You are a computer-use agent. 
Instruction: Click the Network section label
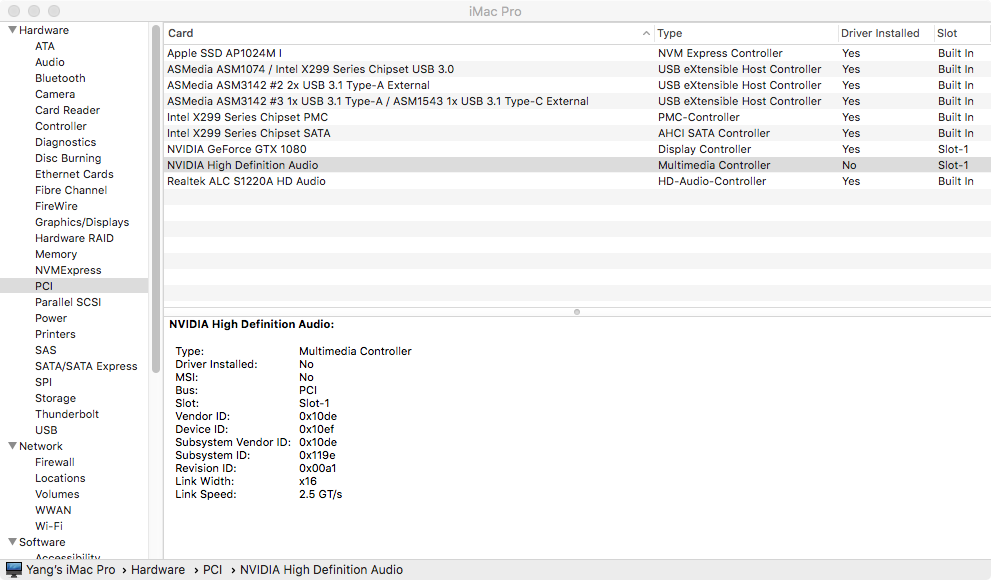point(40,445)
